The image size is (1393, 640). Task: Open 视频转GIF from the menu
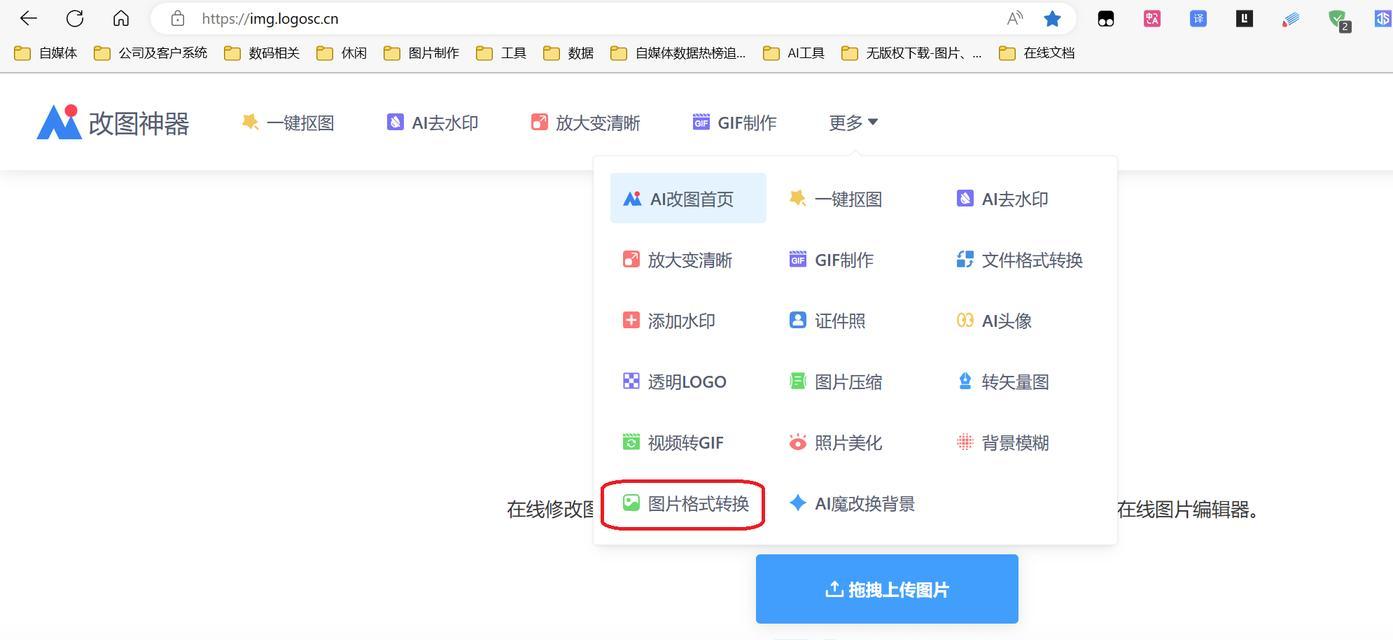click(x=672, y=443)
